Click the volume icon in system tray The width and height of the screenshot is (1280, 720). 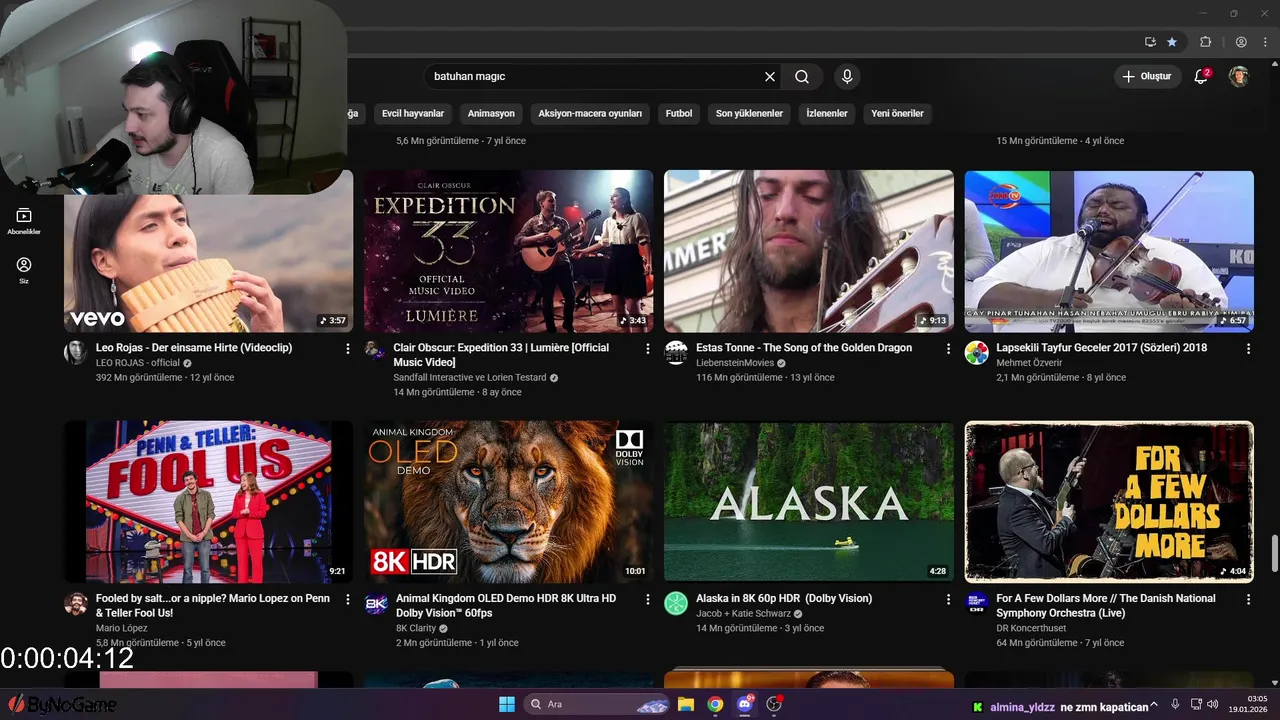pos(1212,704)
